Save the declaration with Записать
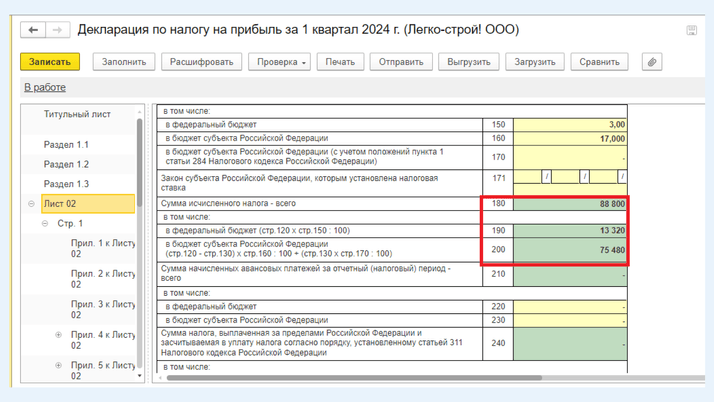Screen dimensions: 714x402 click(50, 62)
